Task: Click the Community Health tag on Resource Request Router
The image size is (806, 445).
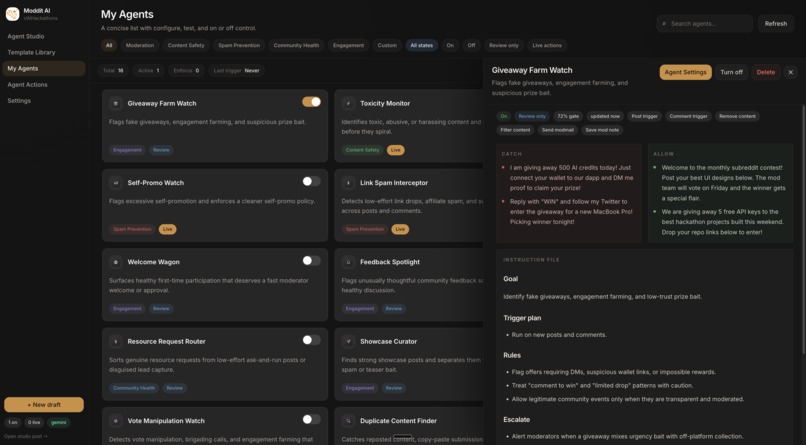Action: (x=134, y=388)
